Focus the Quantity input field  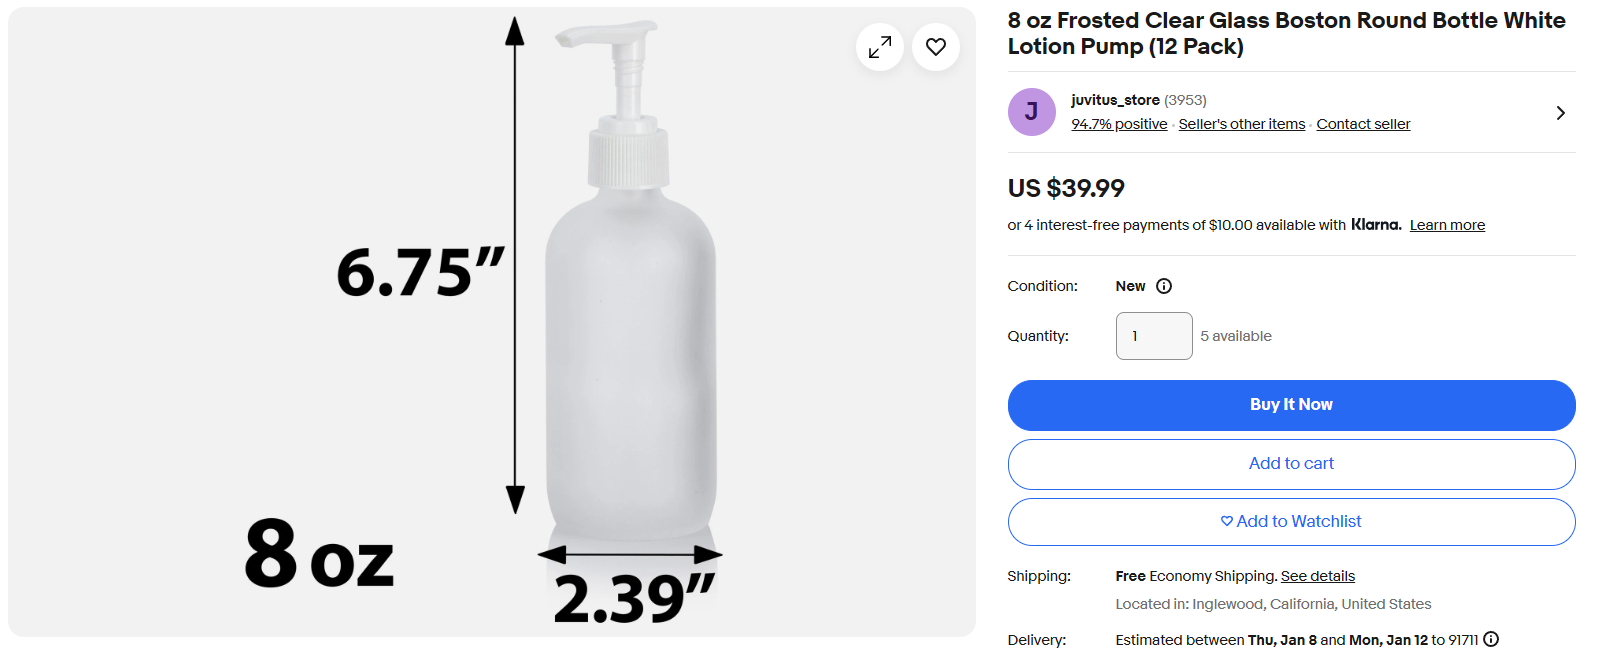click(1154, 336)
